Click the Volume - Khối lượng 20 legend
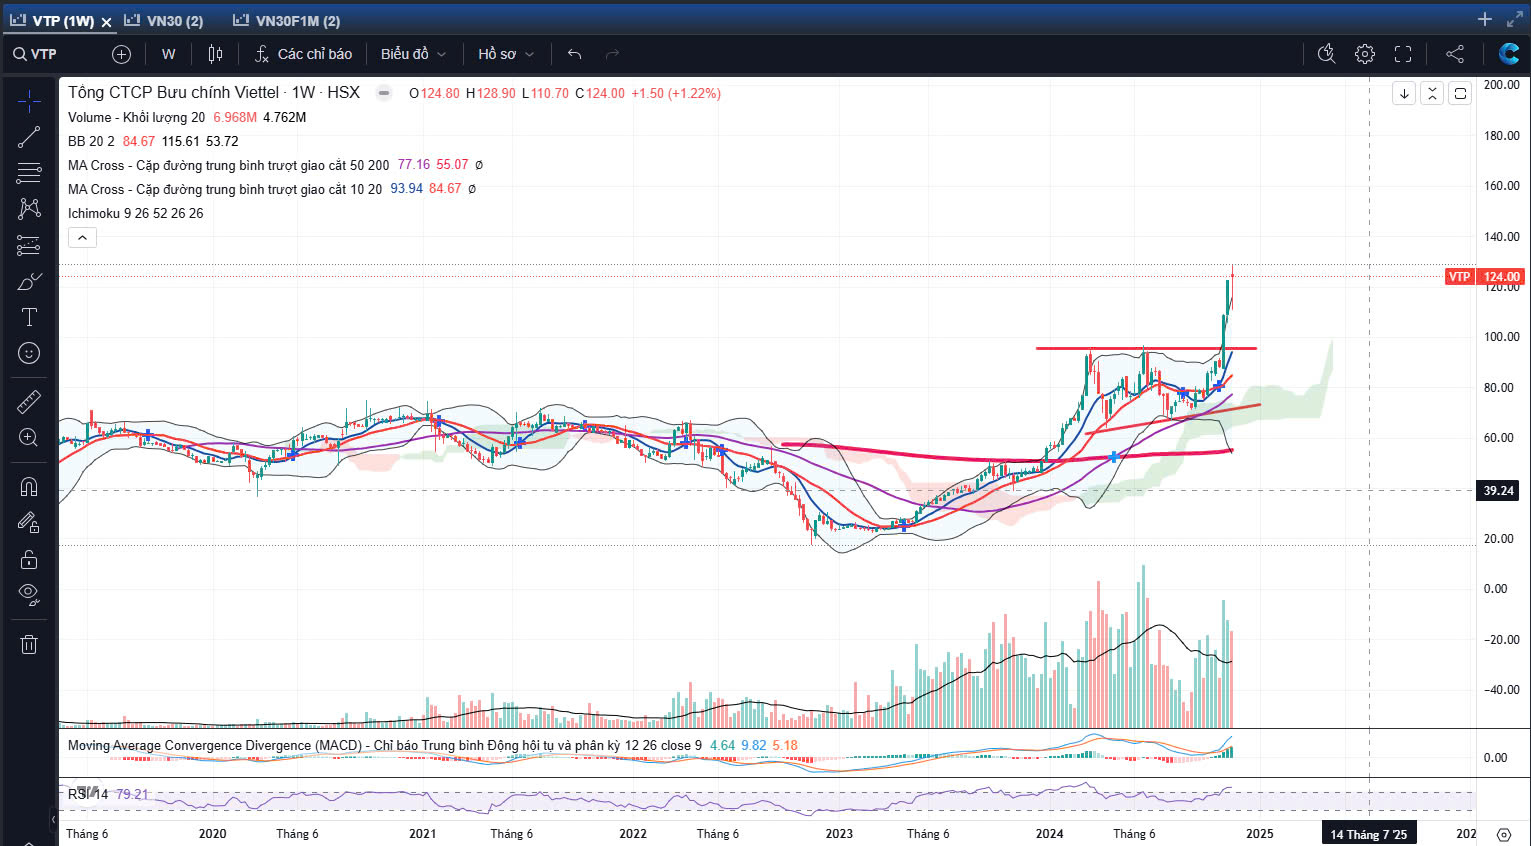The image size is (1531, 846). click(x=136, y=117)
